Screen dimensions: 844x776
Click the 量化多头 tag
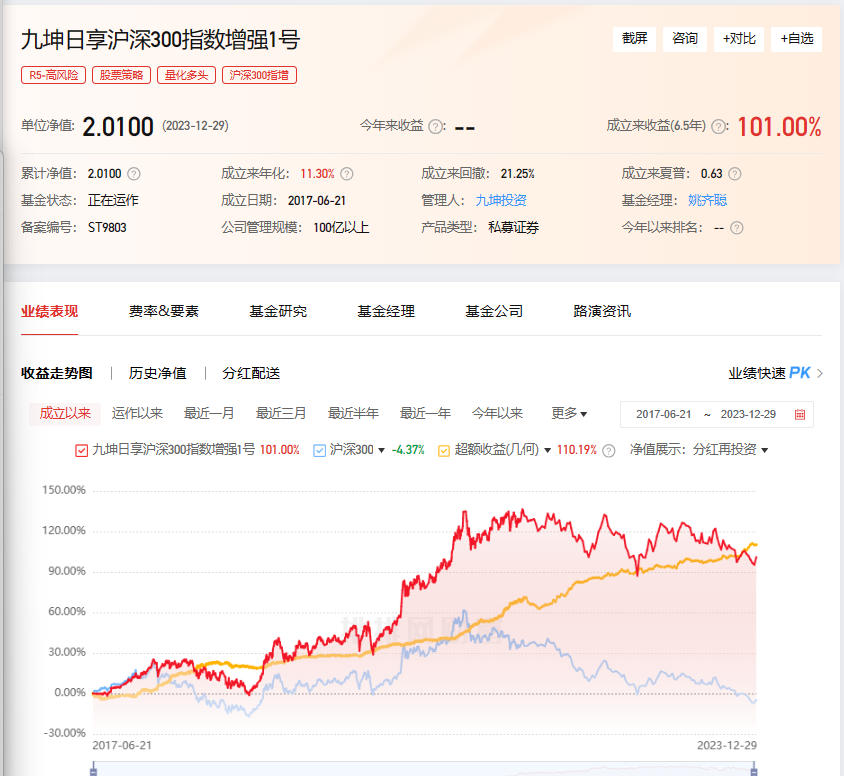(187, 75)
